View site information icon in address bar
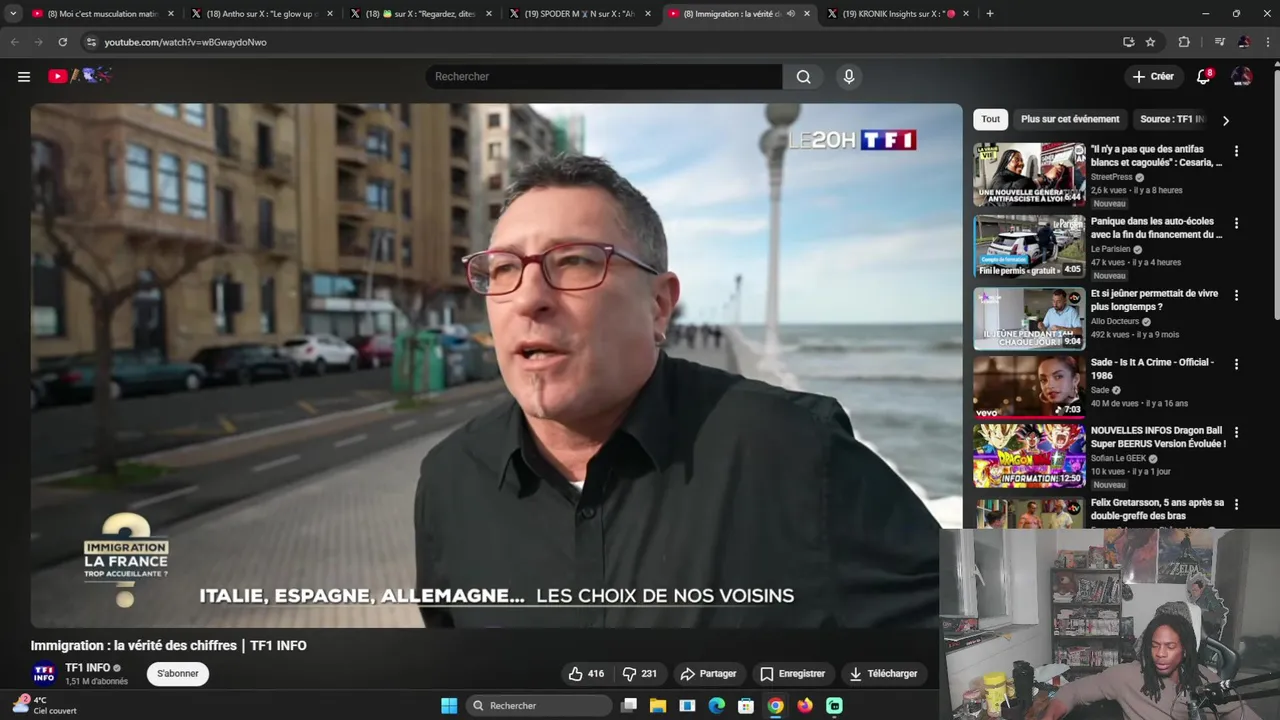Image resolution: width=1280 pixels, height=720 pixels. click(x=91, y=42)
